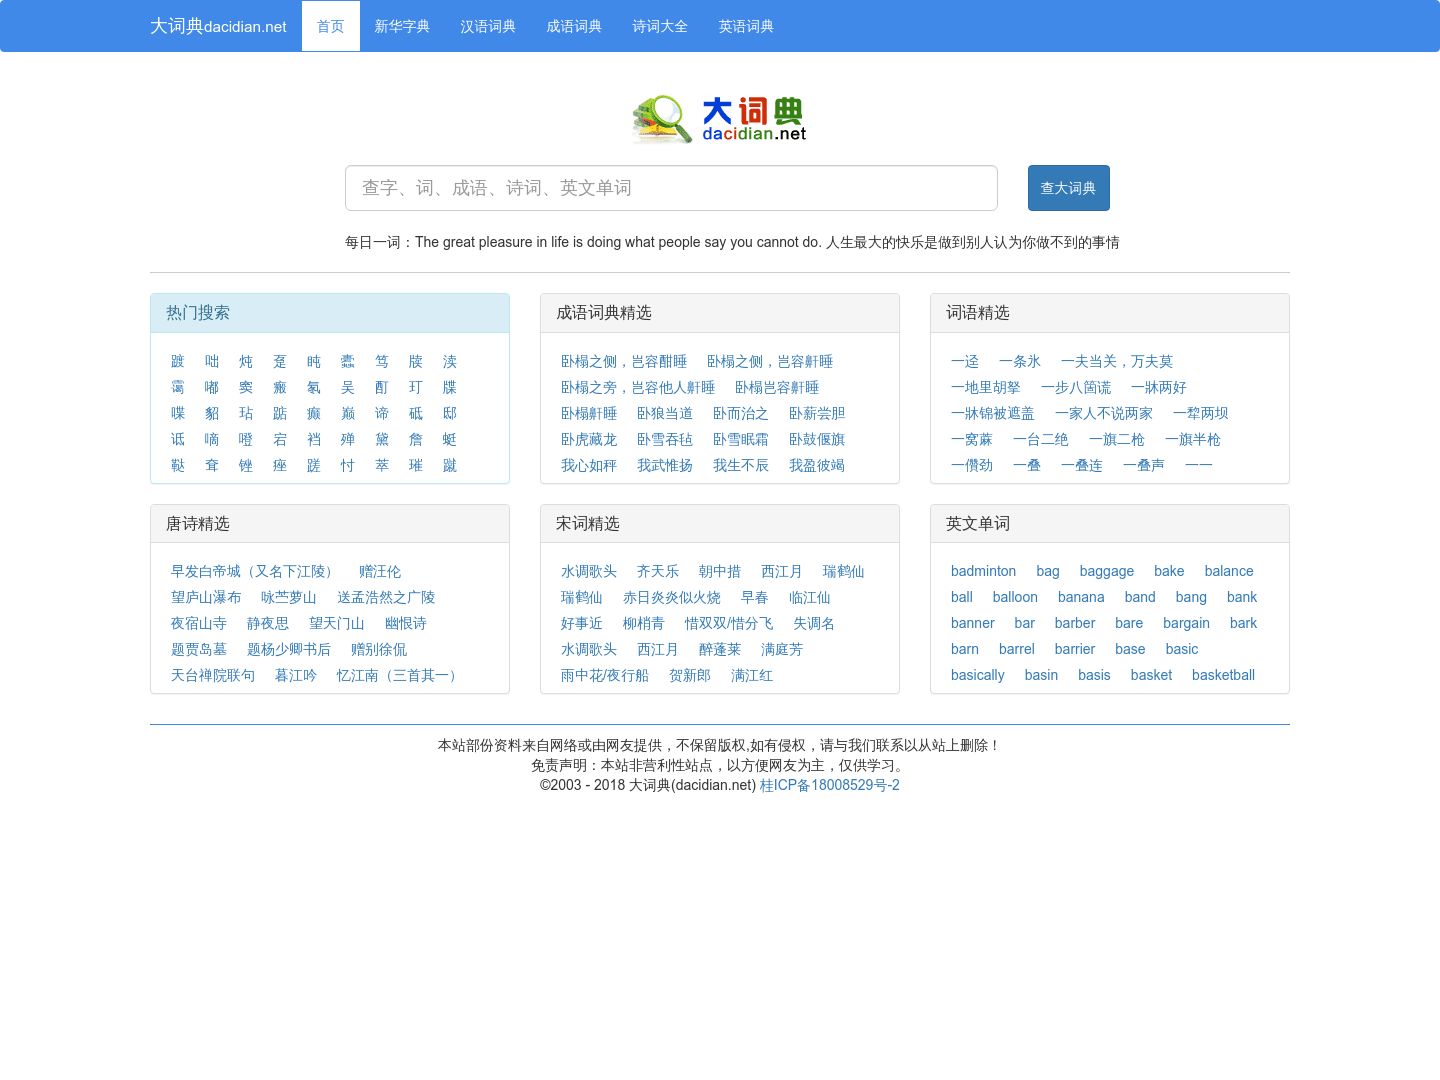Select the 首页 navigation tab
Viewport: 1440px width, 1080px height.
pos(331,26)
